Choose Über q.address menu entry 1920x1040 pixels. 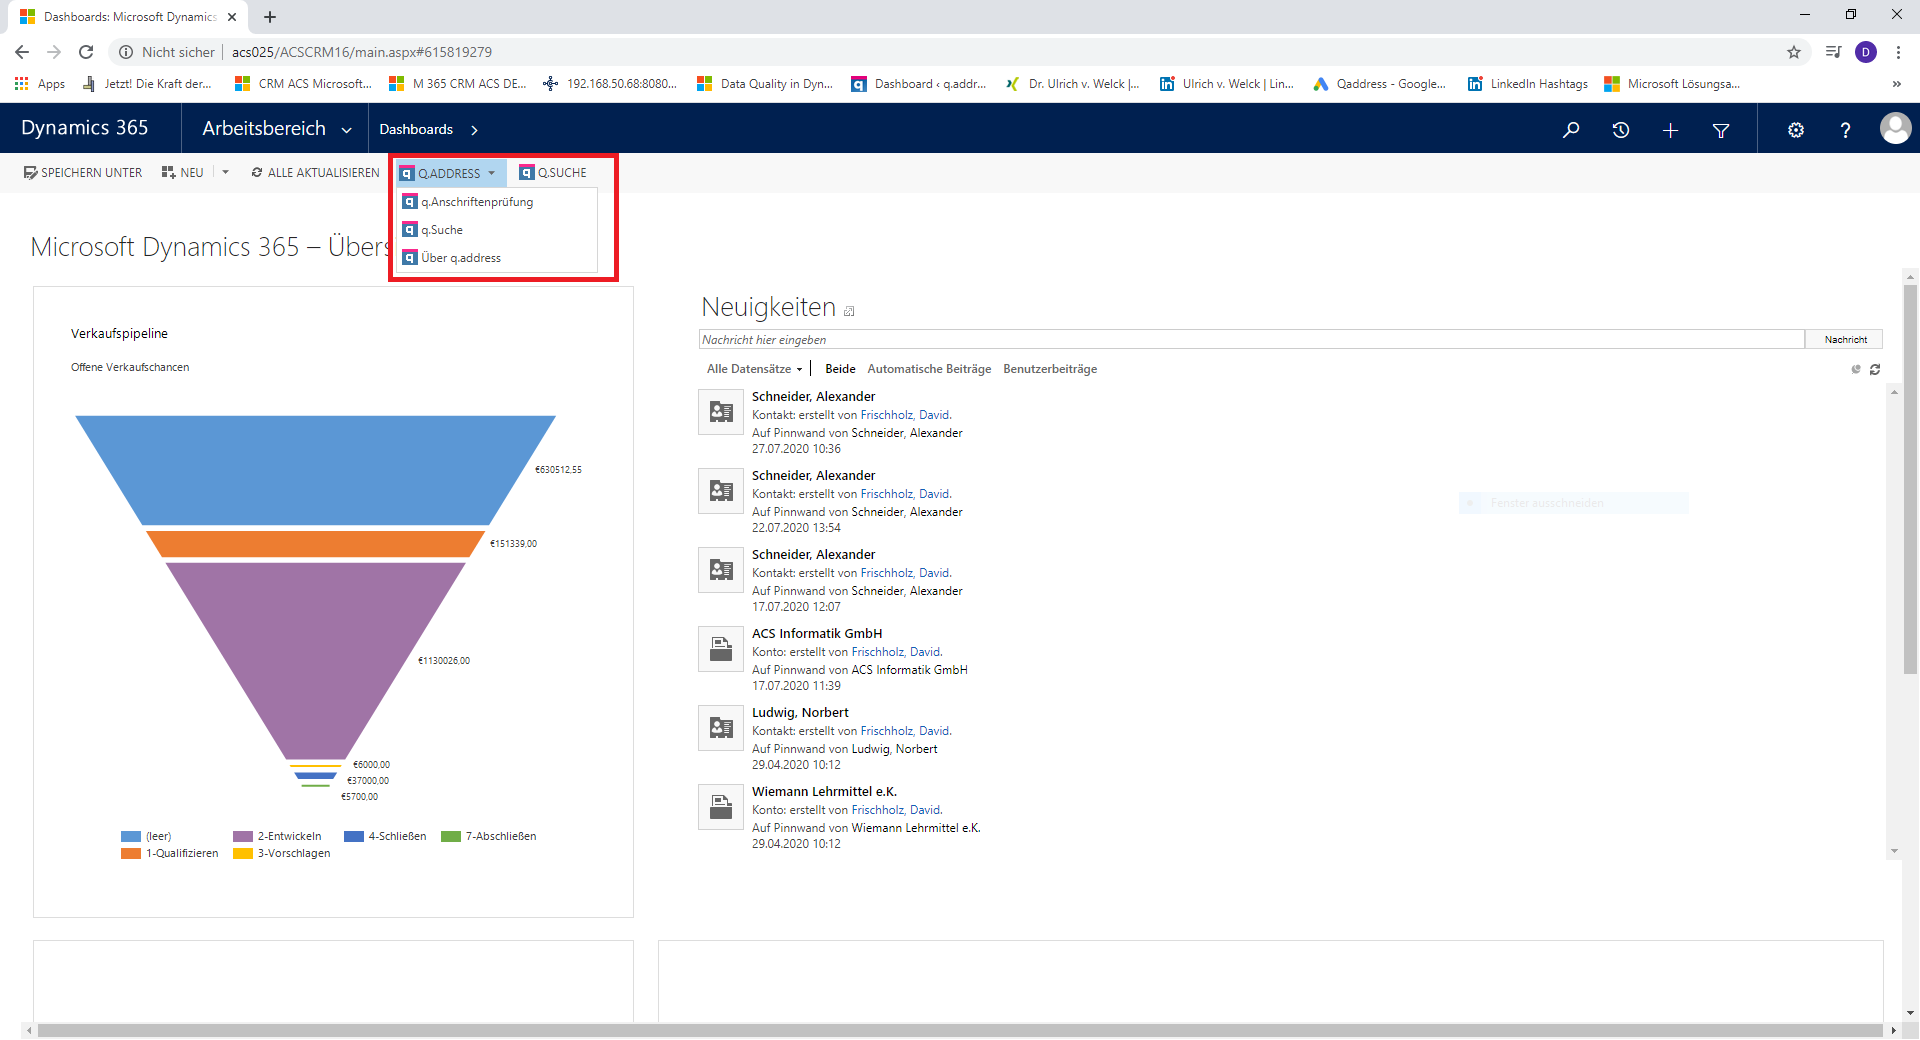461,258
